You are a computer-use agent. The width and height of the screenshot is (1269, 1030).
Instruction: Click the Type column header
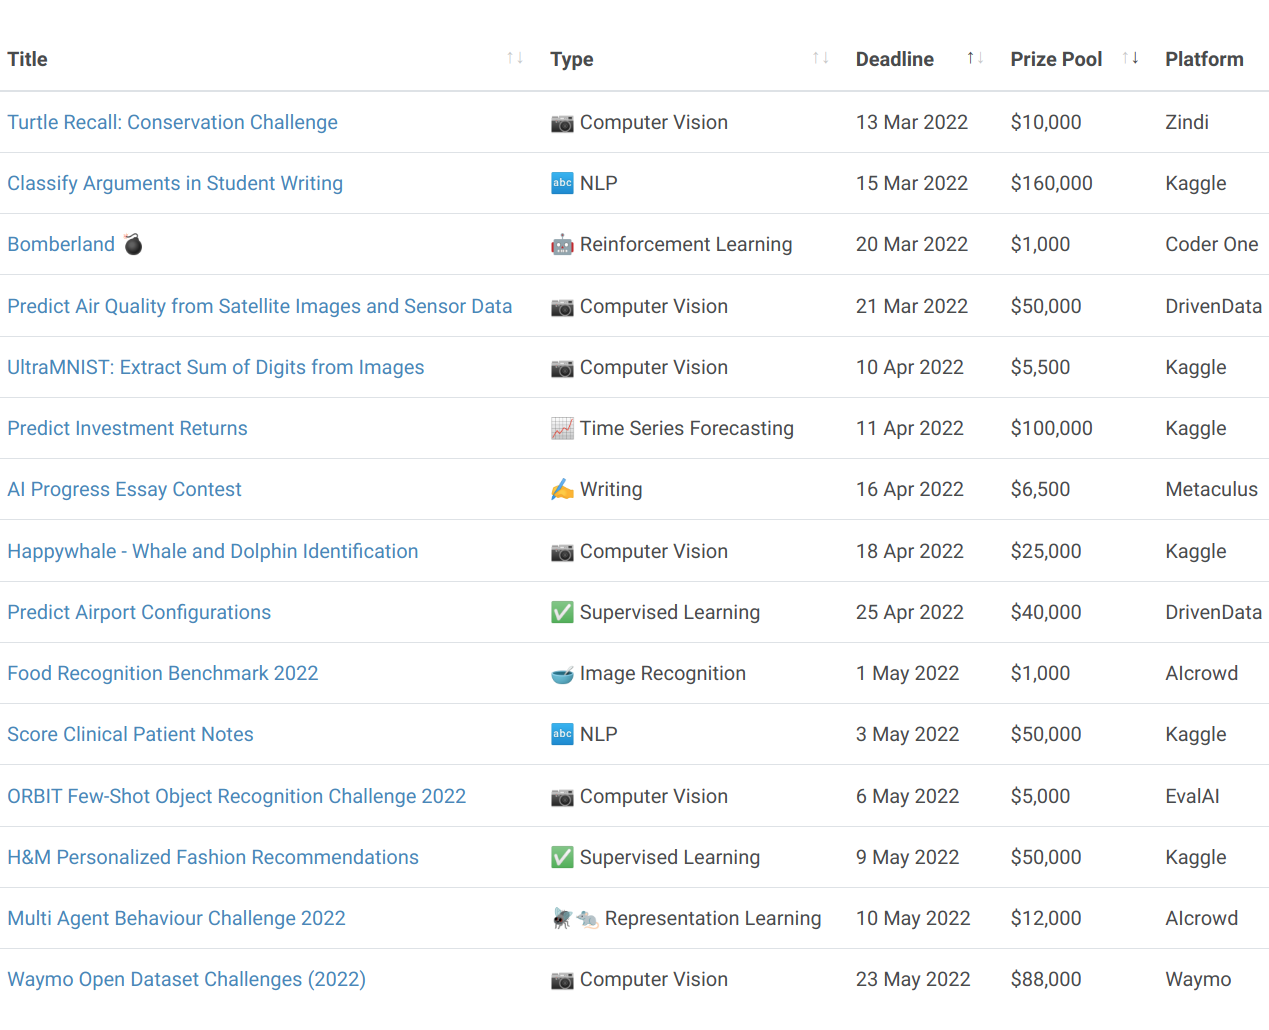pos(571,59)
